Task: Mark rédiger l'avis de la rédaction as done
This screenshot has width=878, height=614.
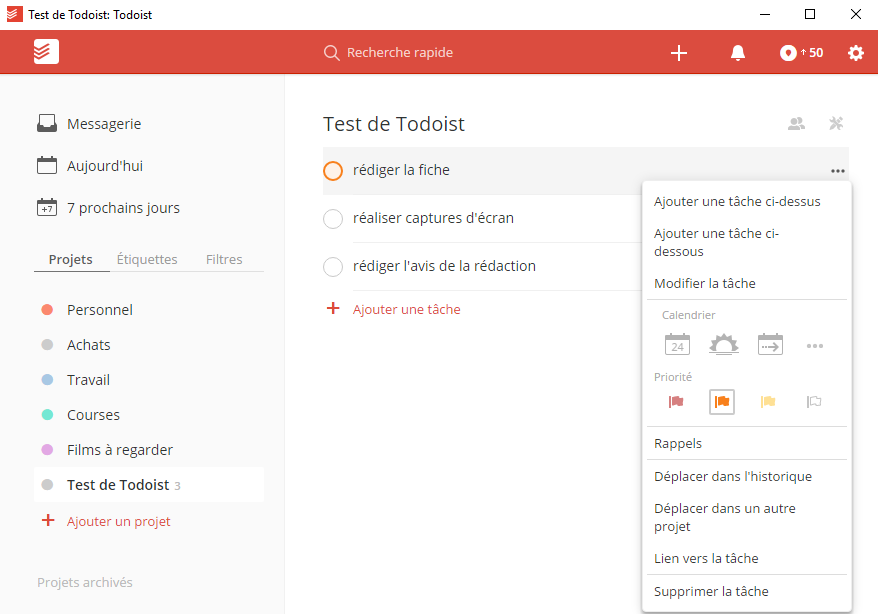Action: tap(333, 267)
